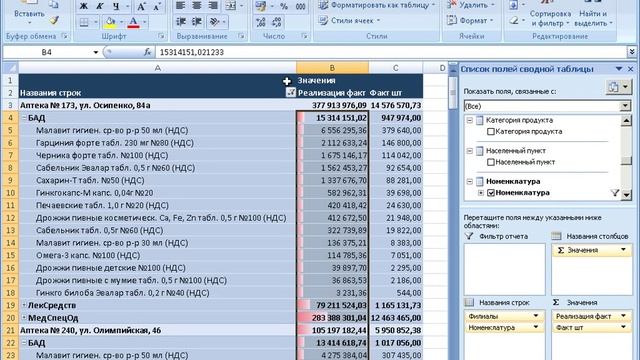Image resolution: width=640 pixels, height=360 pixels.
Task: Open Шрифт dialog launcher
Action: coord(161,36)
